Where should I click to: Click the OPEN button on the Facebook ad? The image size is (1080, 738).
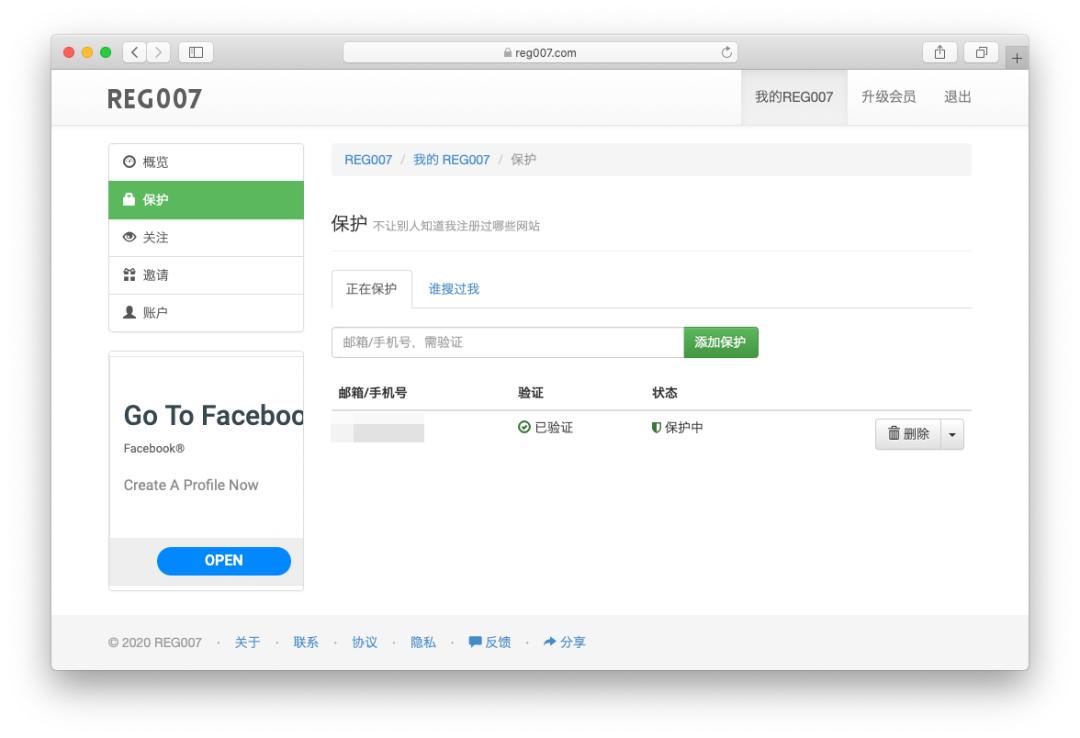(223, 561)
